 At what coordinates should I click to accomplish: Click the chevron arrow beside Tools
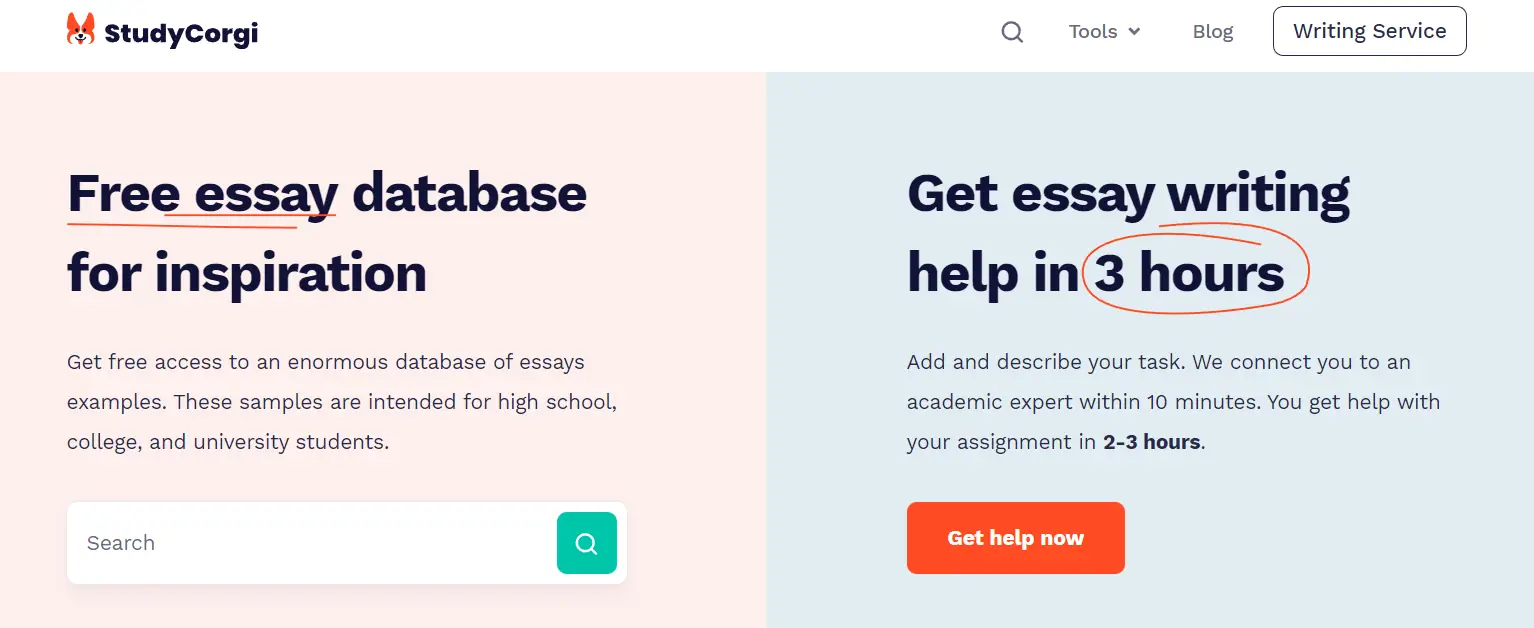[x=1134, y=32]
